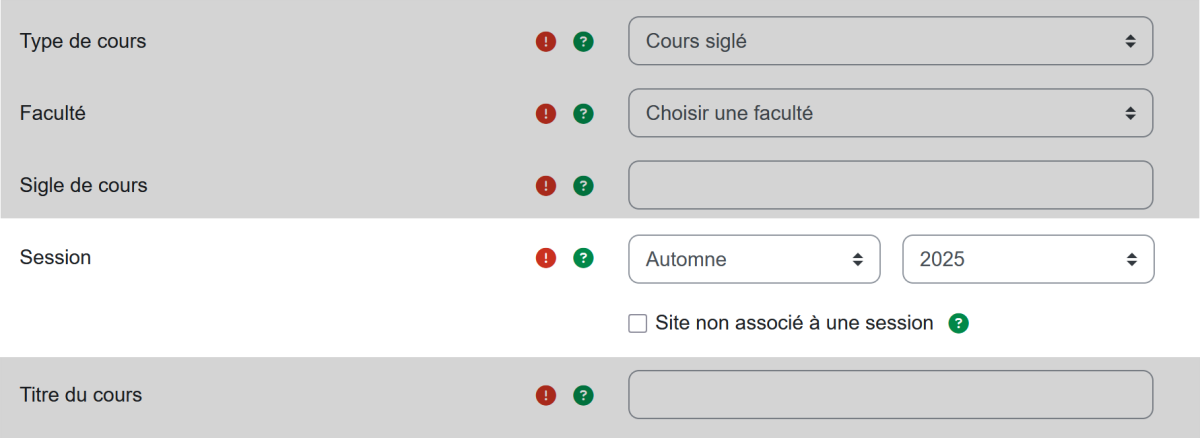
Task: Open help for Sigle de cours
Action: pos(583,186)
